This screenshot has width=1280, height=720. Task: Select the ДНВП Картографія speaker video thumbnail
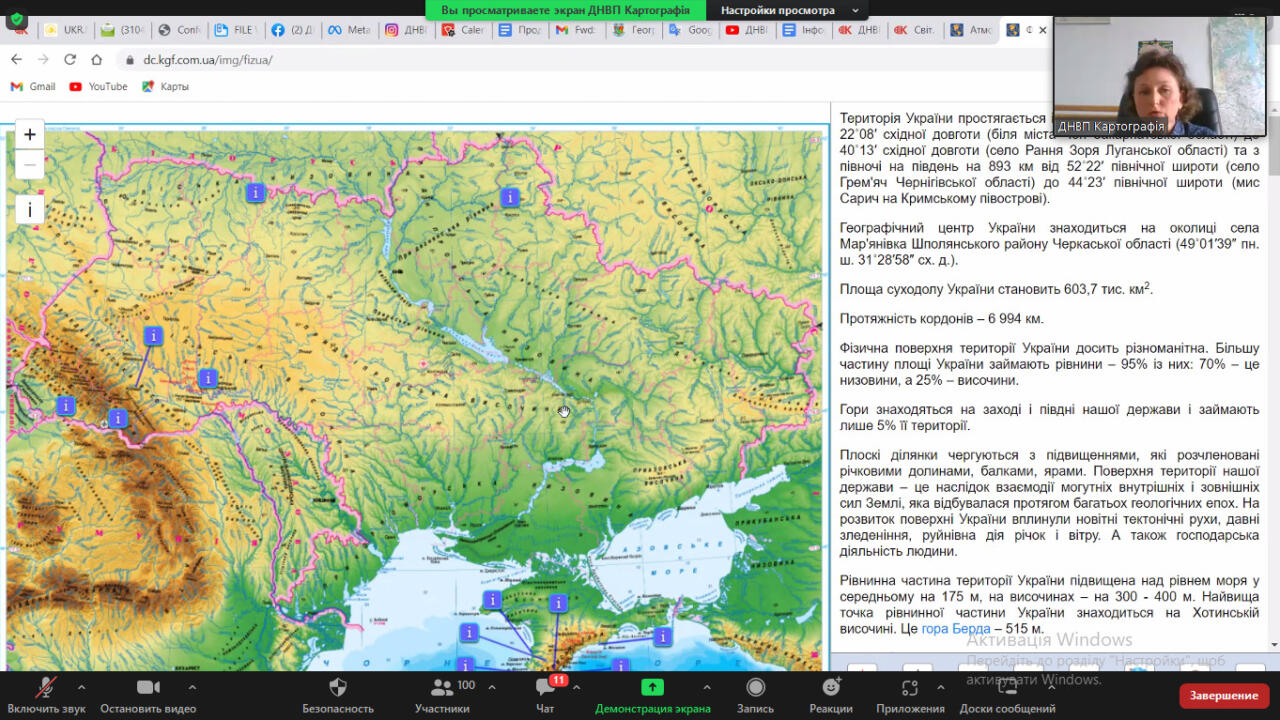[1160, 76]
